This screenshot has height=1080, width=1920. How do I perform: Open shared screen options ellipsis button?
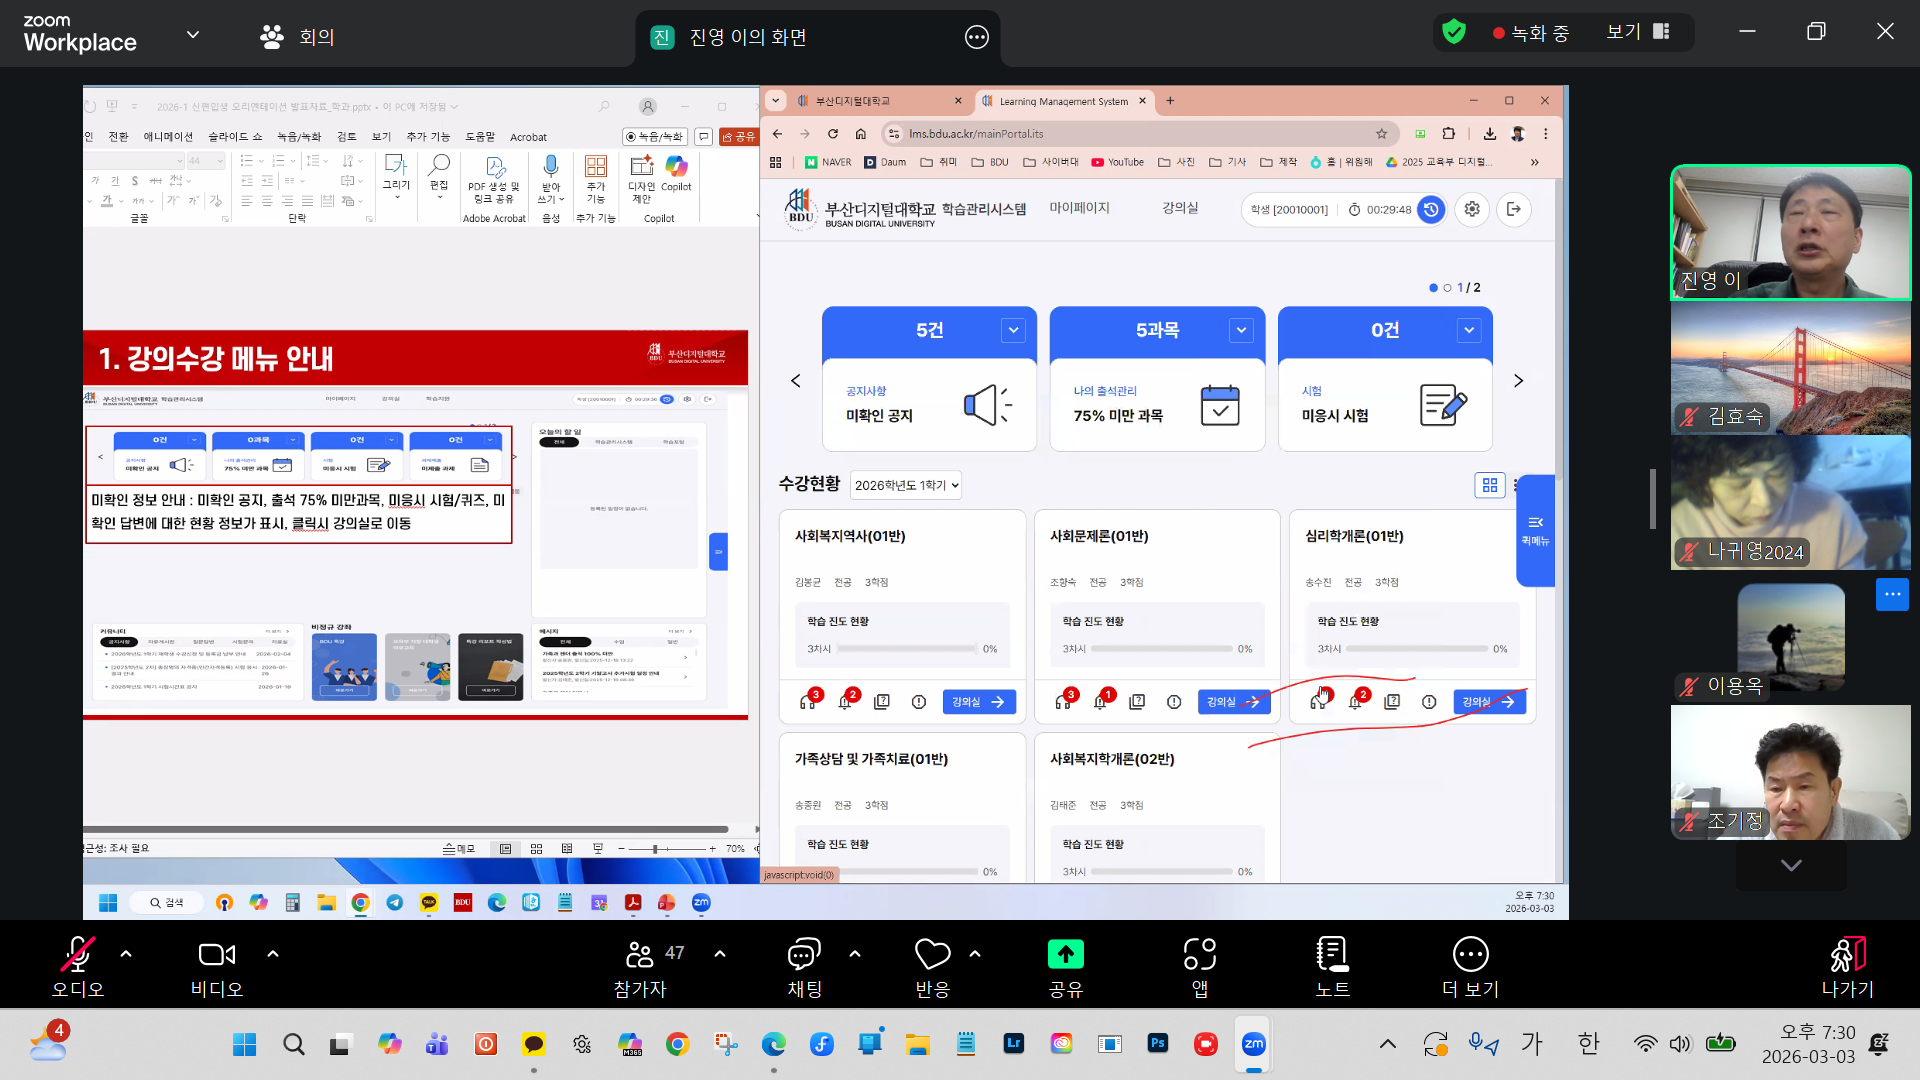click(x=976, y=37)
